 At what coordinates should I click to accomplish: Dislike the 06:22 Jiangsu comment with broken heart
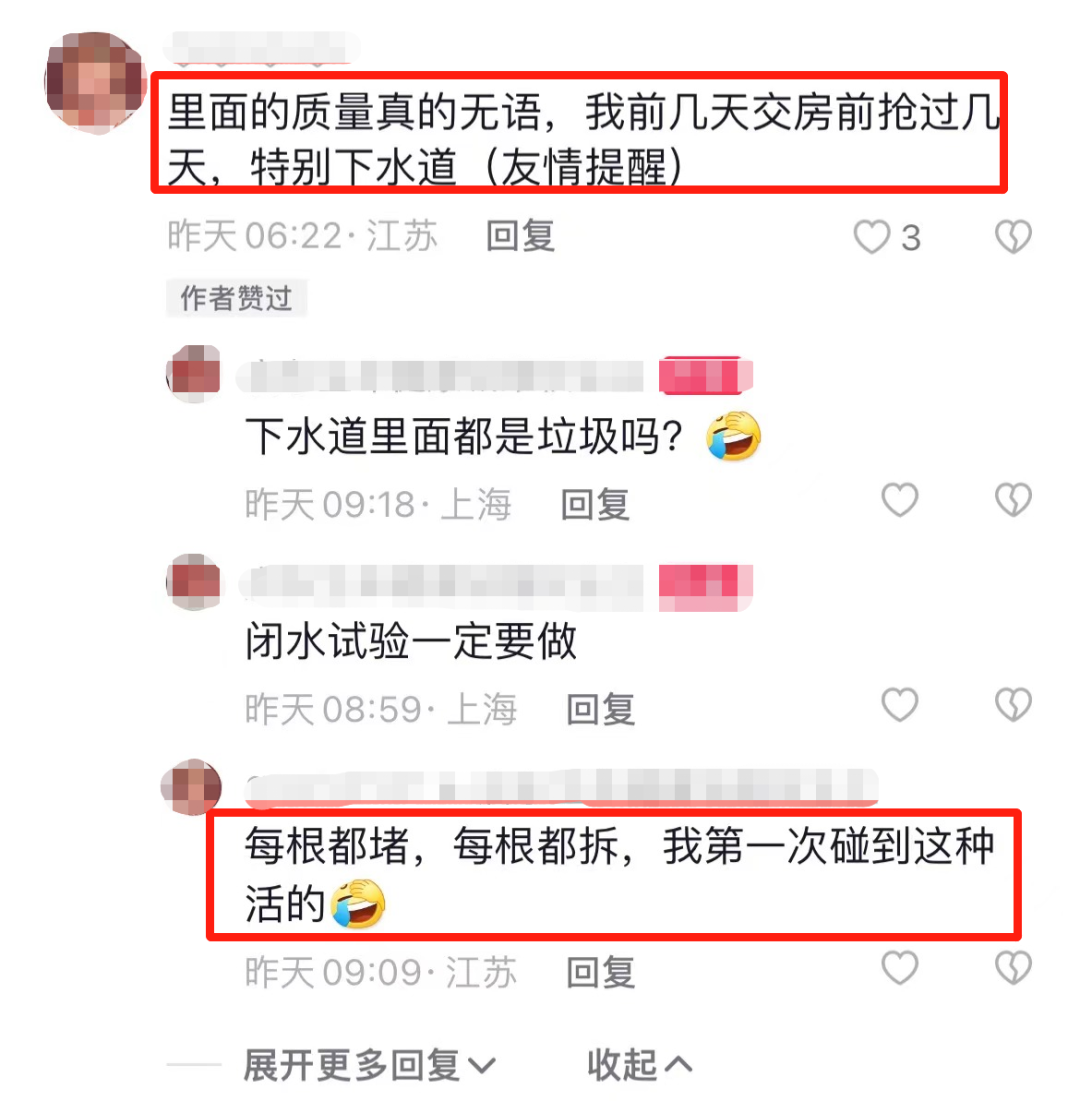pos(1013,237)
